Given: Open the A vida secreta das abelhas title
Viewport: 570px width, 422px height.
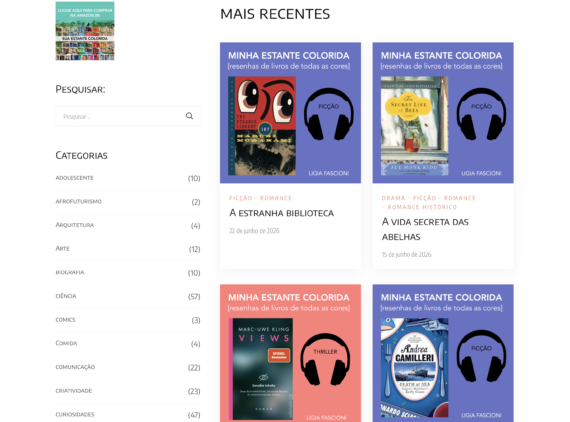Looking at the screenshot, I should click(425, 229).
